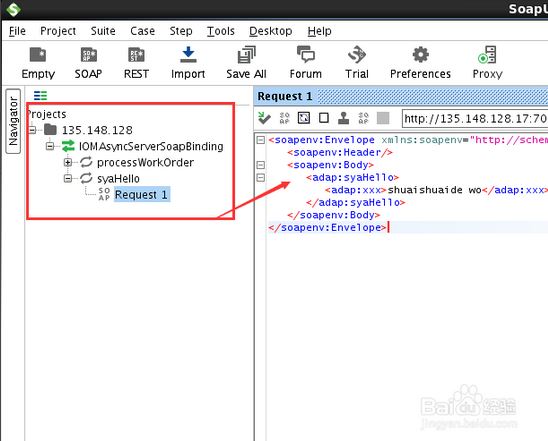Image resolution: width=548 pixels, height=441 pixels.
Task: Open the Suite menu
Action: click(103, 31)
